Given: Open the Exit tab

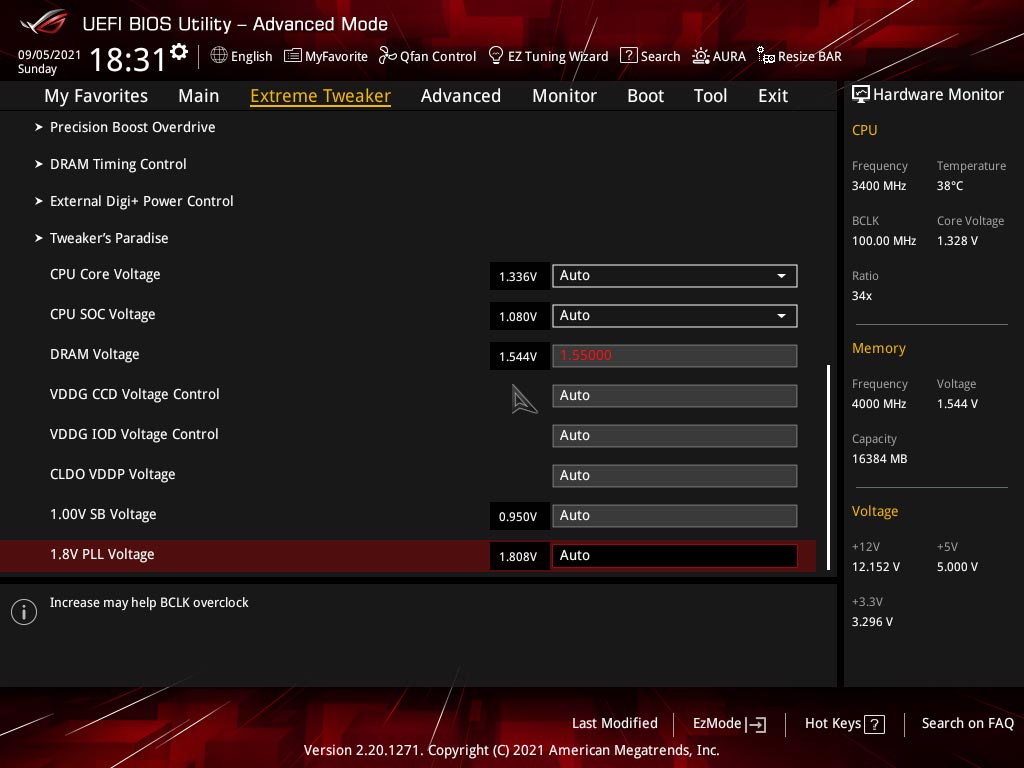Looking at the screenshot, I should 773,95.
